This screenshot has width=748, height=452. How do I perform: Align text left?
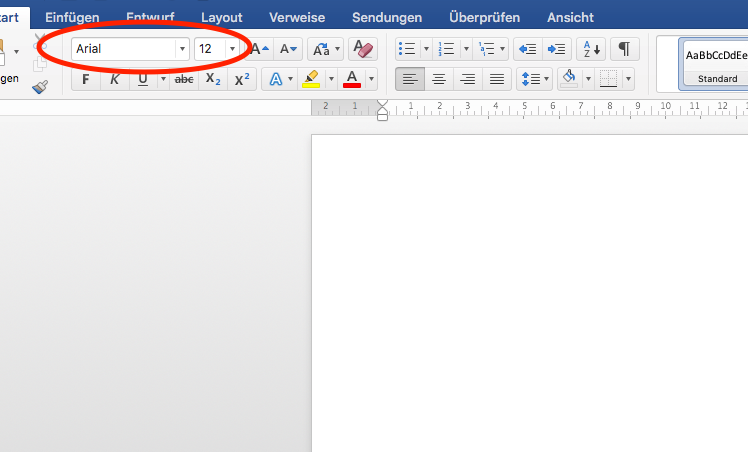pyautogui.click(x=410, y=79)
